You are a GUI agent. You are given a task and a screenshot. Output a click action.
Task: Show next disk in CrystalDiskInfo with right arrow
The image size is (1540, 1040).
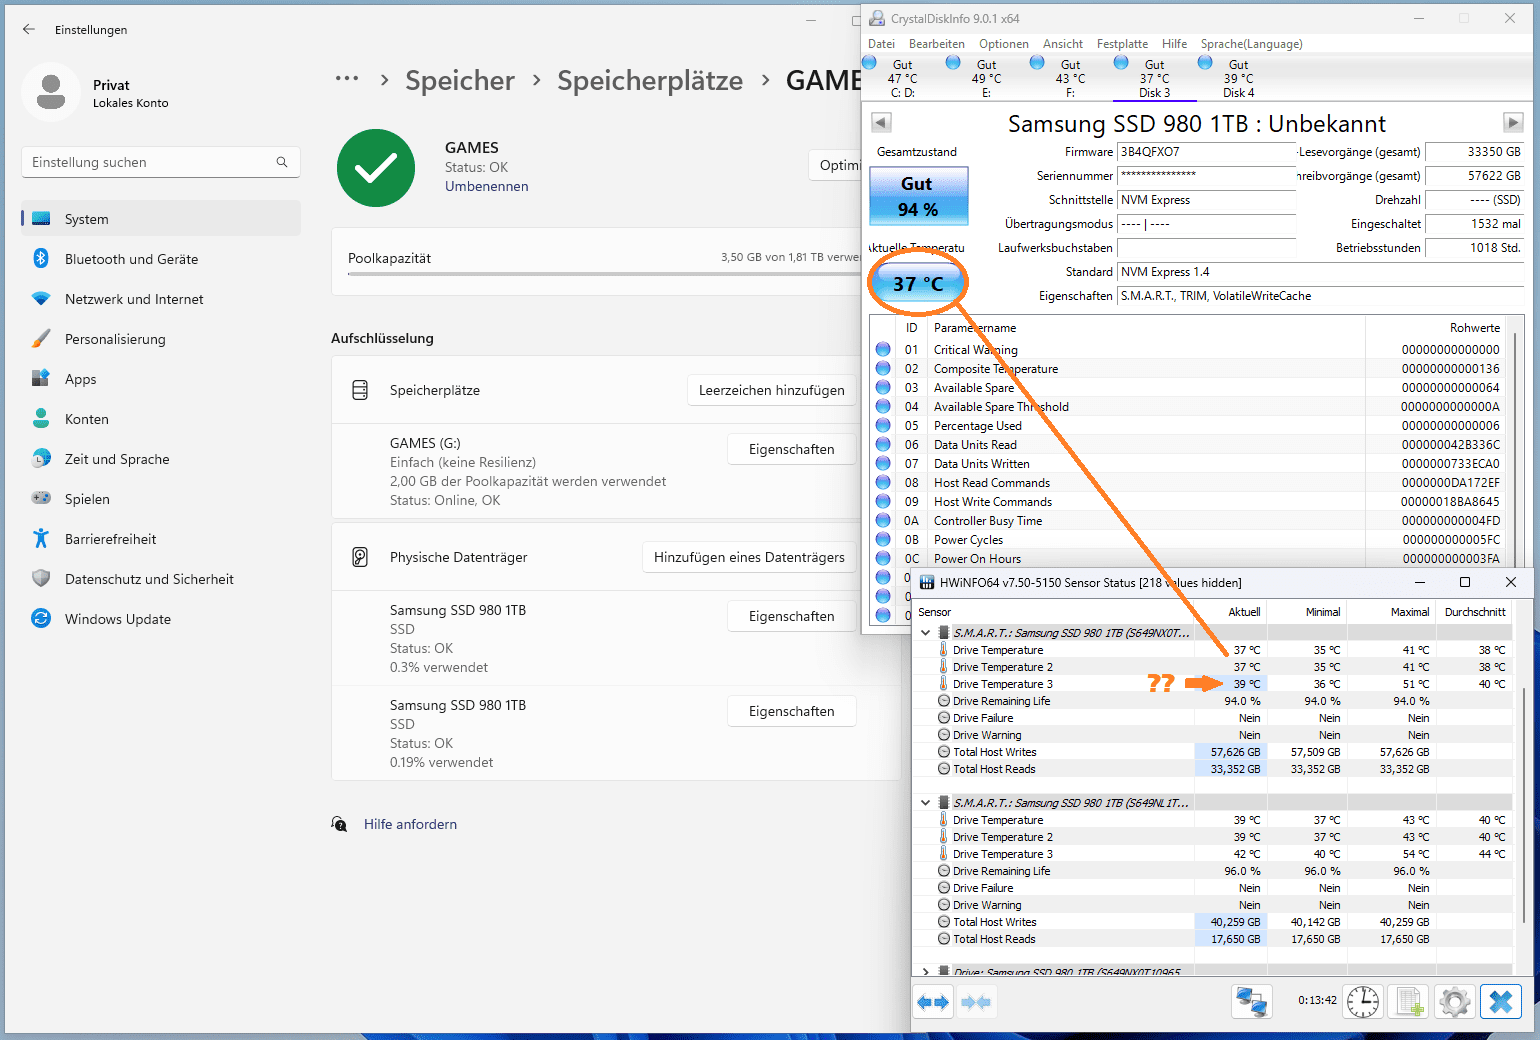(1512, 122)
